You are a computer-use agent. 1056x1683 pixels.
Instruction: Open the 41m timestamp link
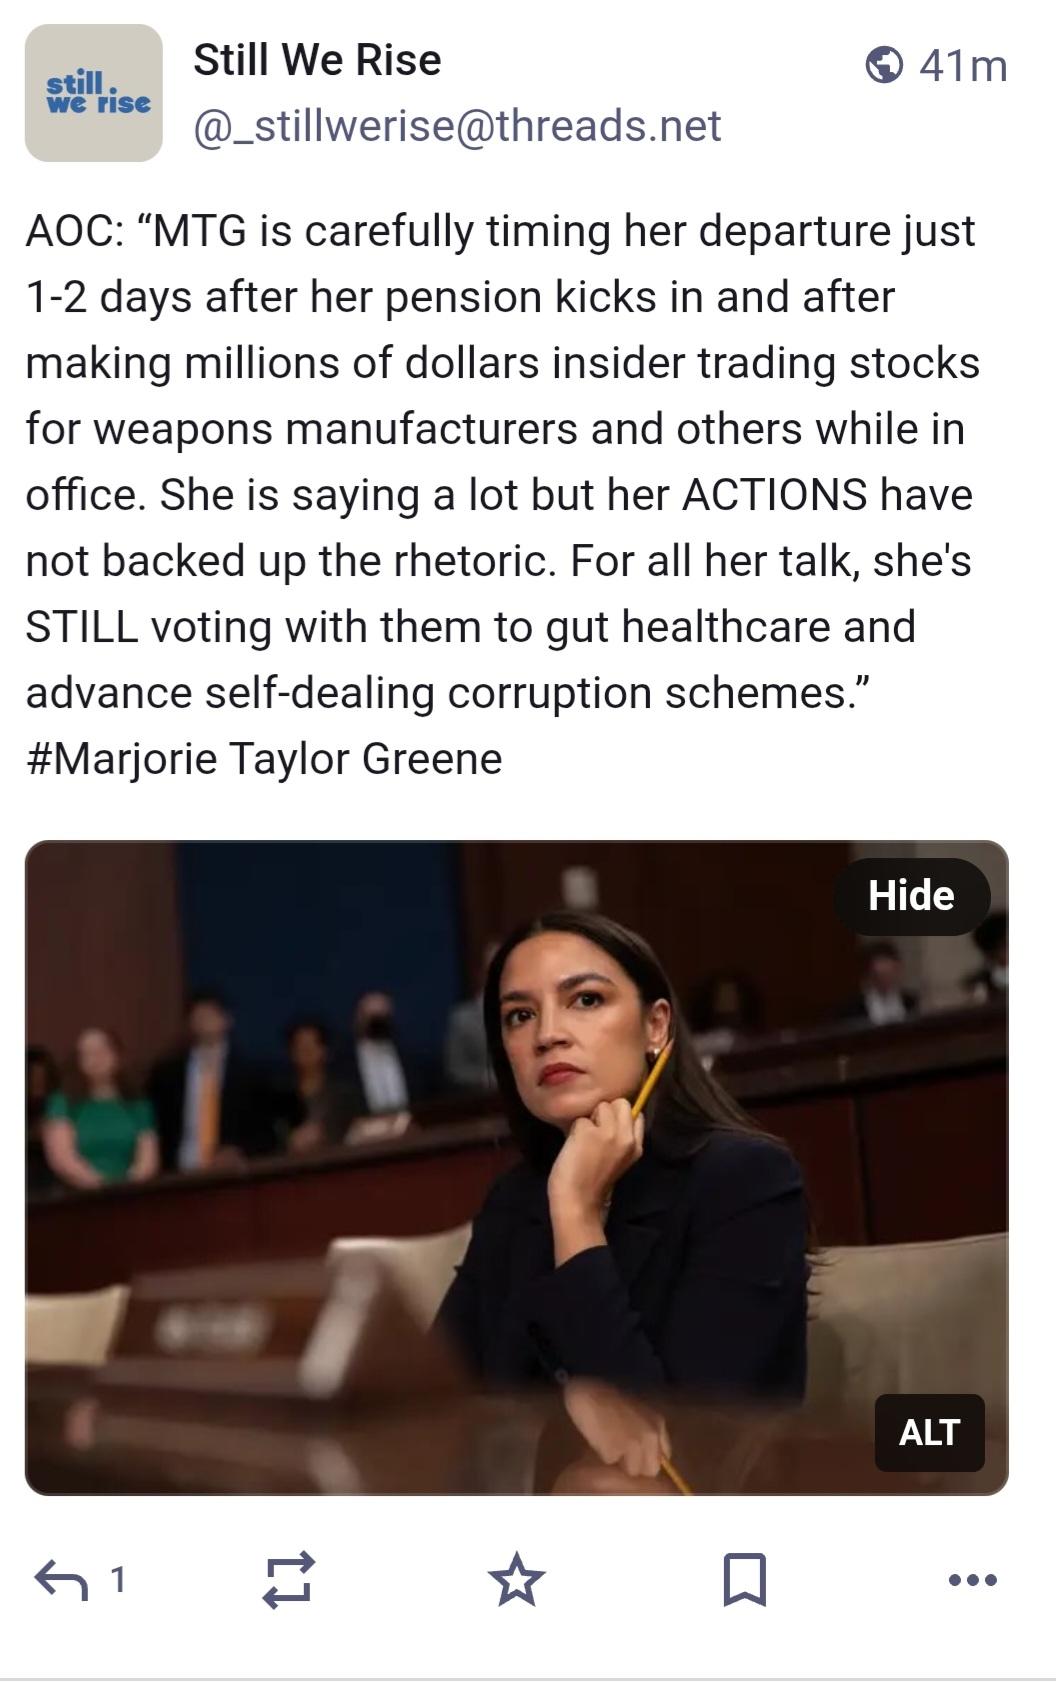point(963,66)
